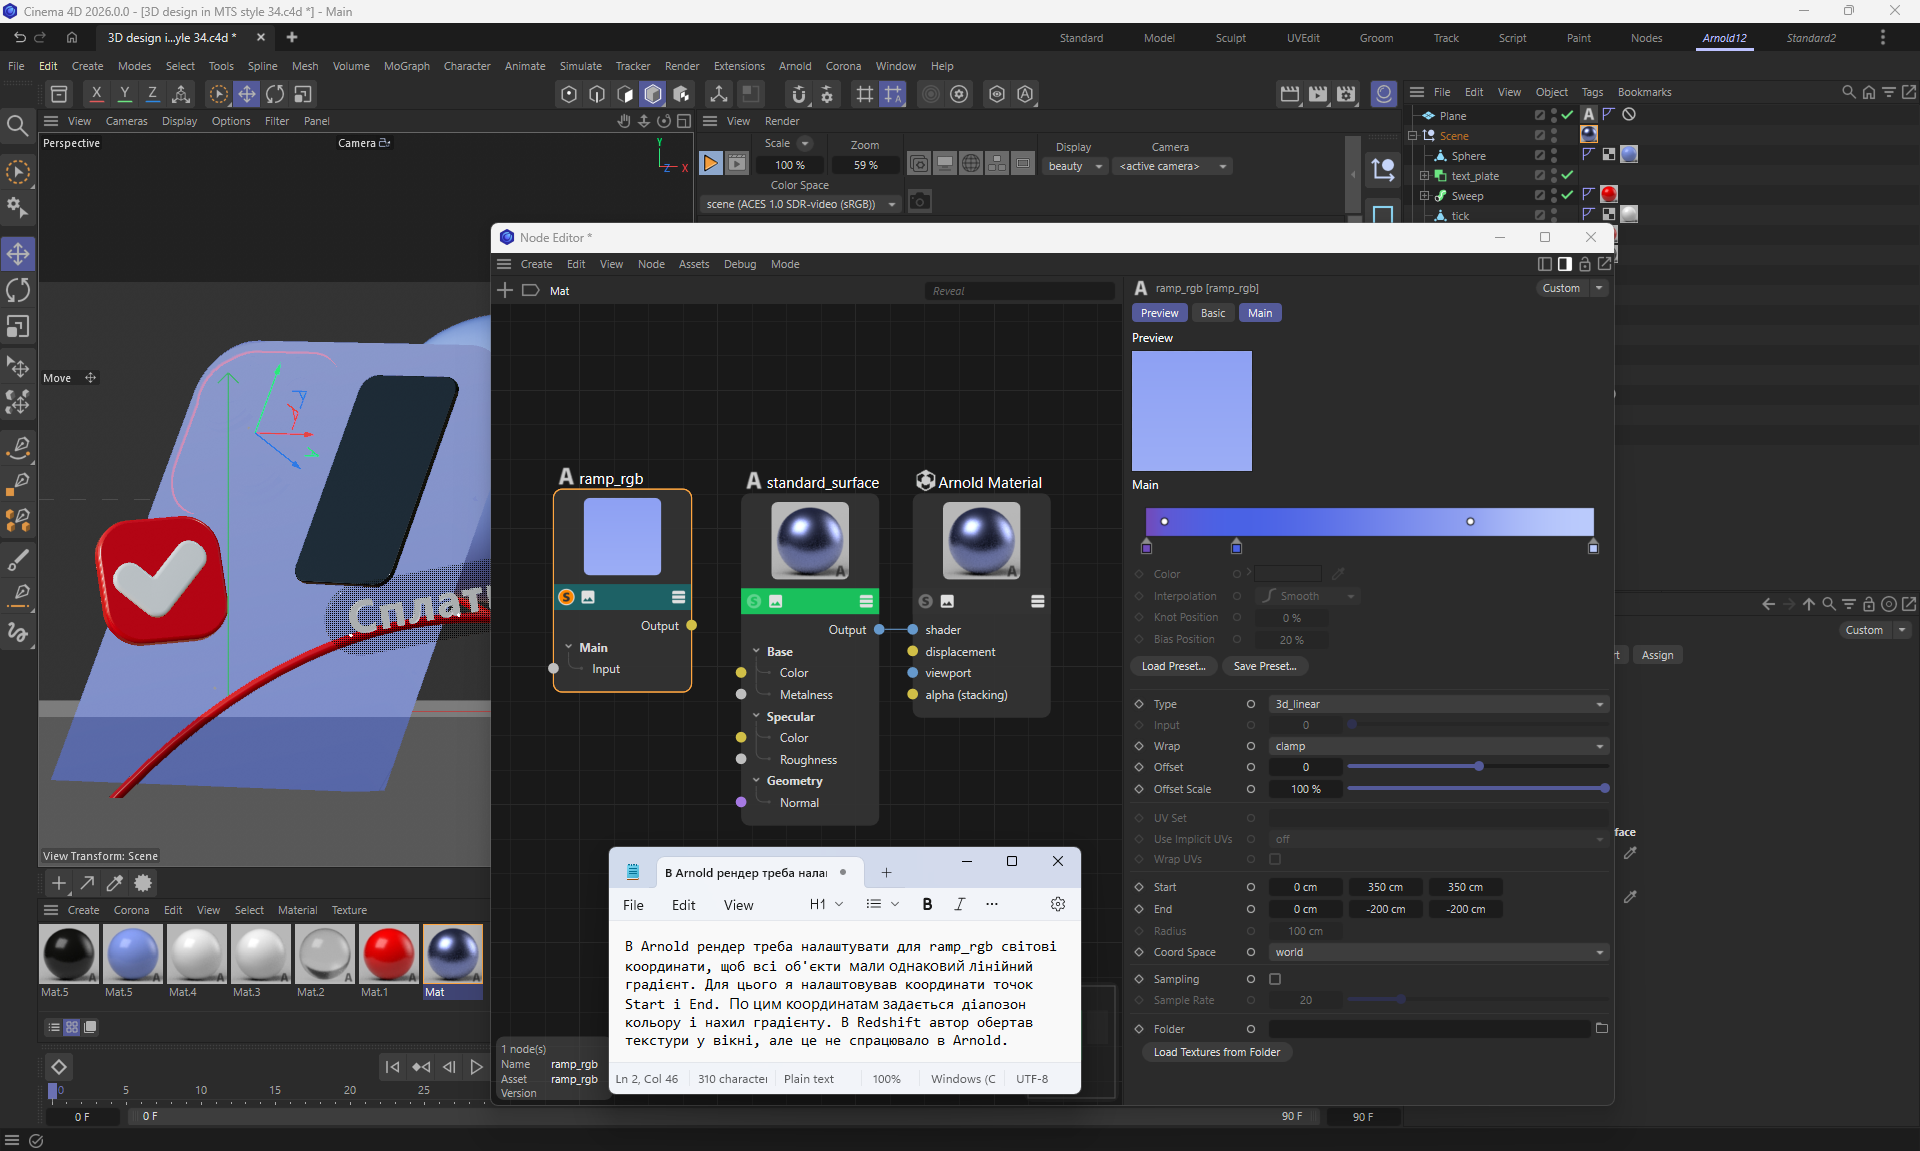Enable the Sampling checkbox
The width and height of the screenshot is (1920, 1151).
click(1275, 979)
